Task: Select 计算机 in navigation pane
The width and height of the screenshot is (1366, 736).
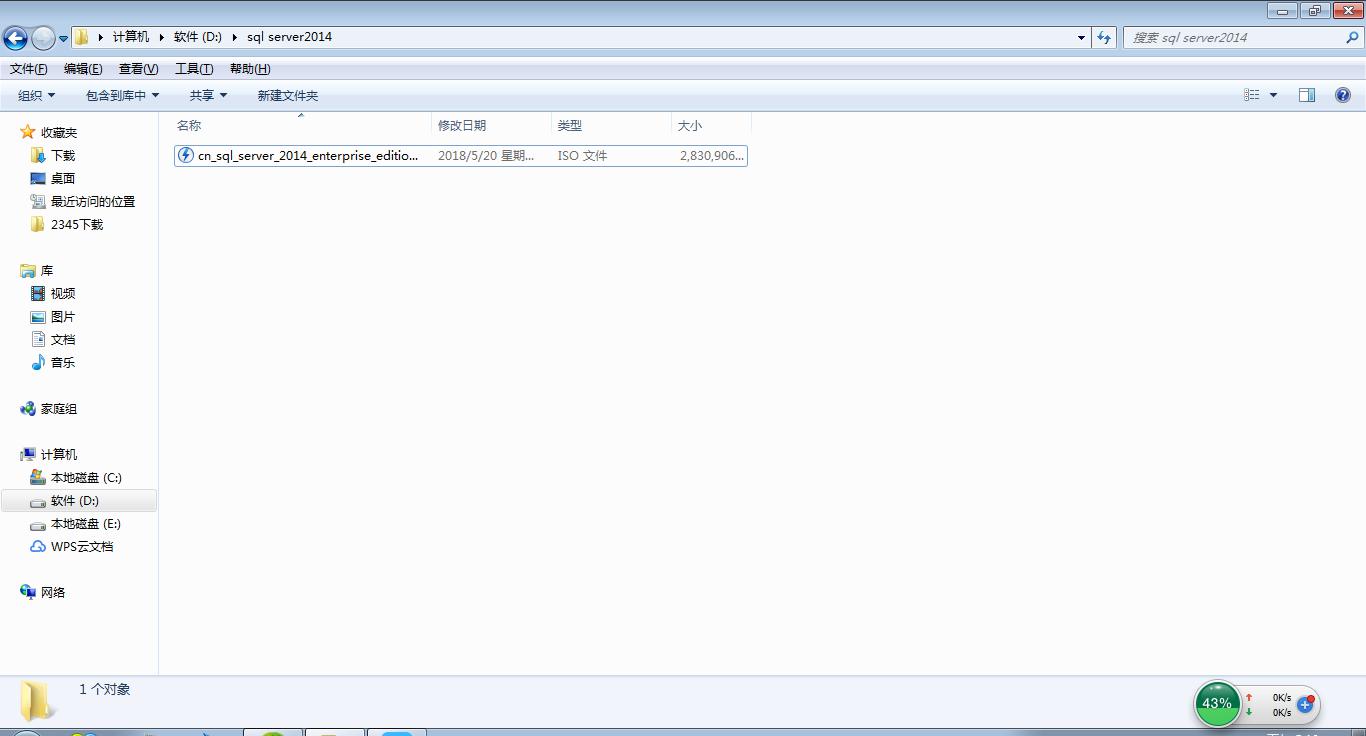Action: coord(59,454)
